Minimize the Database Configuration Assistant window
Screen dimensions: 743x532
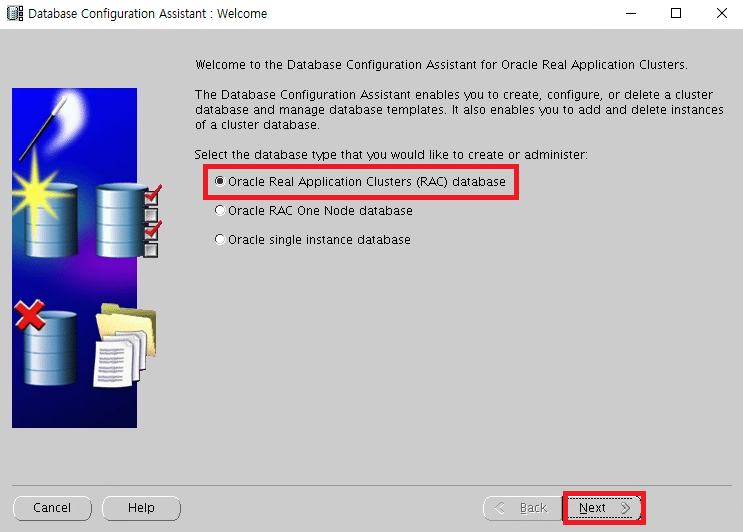click(631, 13)
